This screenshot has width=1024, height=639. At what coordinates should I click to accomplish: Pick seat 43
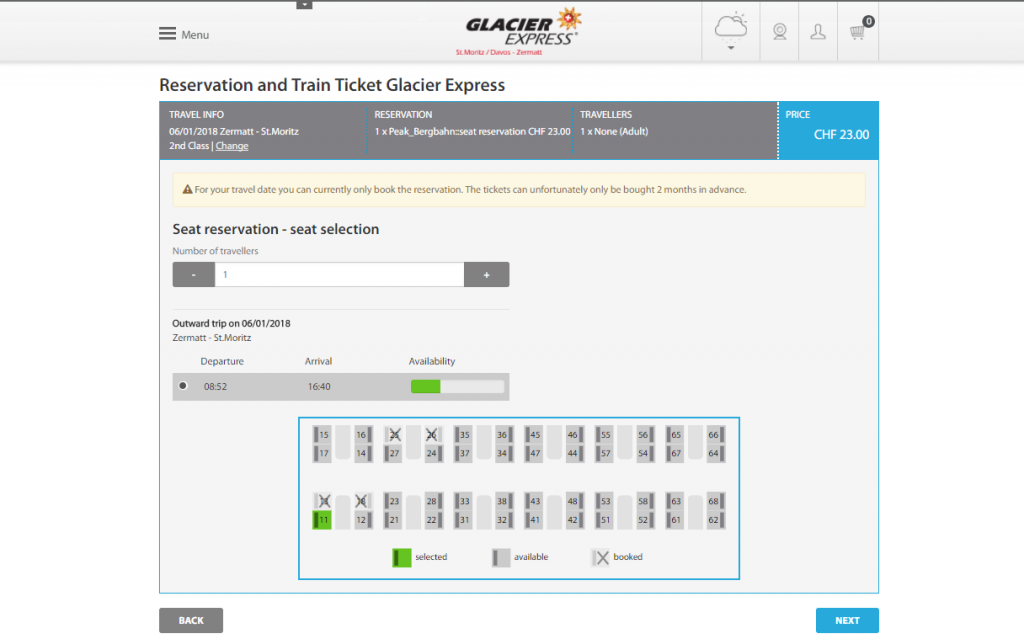(534, 501)
